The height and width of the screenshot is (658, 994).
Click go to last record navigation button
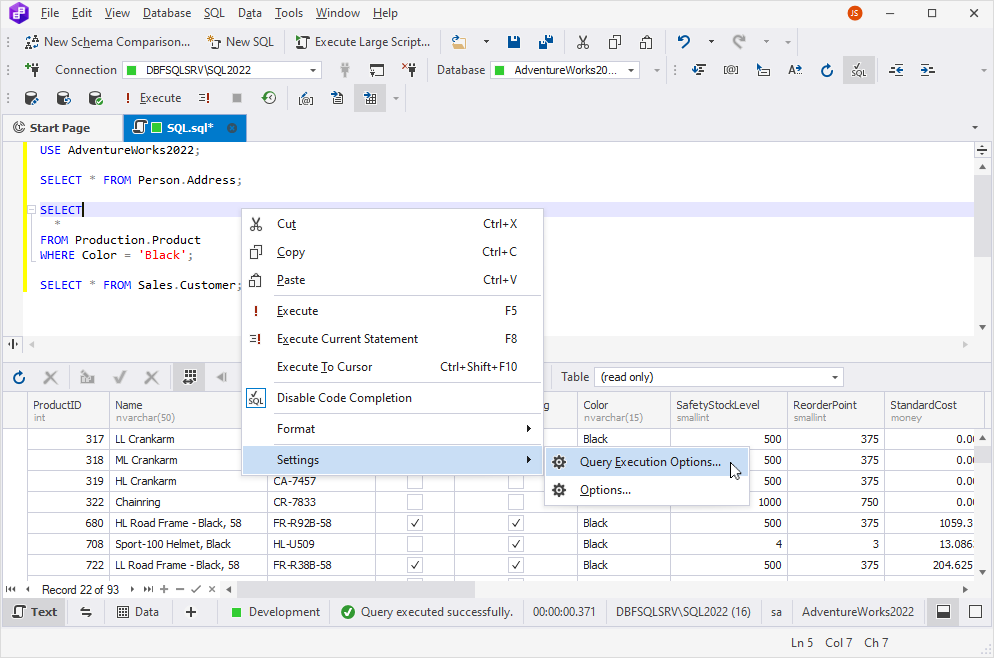tap(148, 590)
